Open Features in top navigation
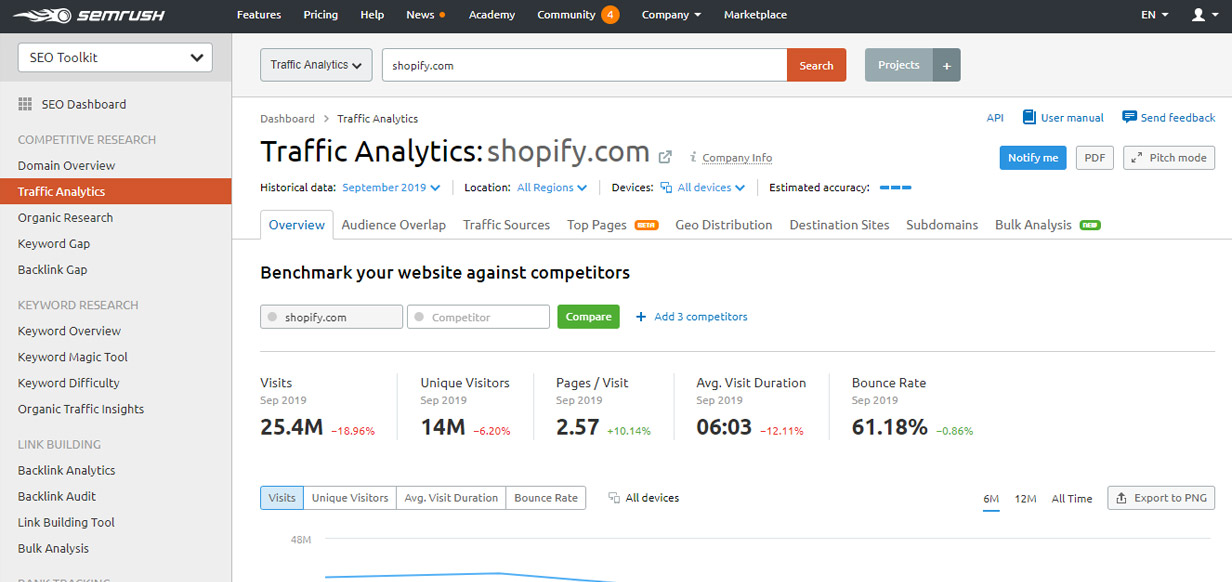The width and height of the screenshot is (1232, 582). pyautogui.click(x=259, y=15)
